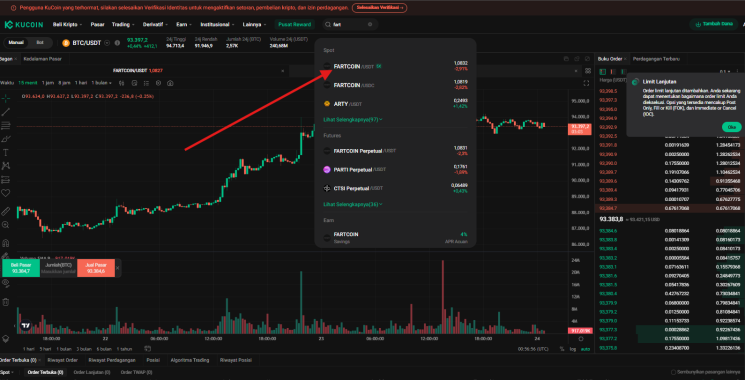Open the indicators icon in chart toolbar

coord(134,83)
